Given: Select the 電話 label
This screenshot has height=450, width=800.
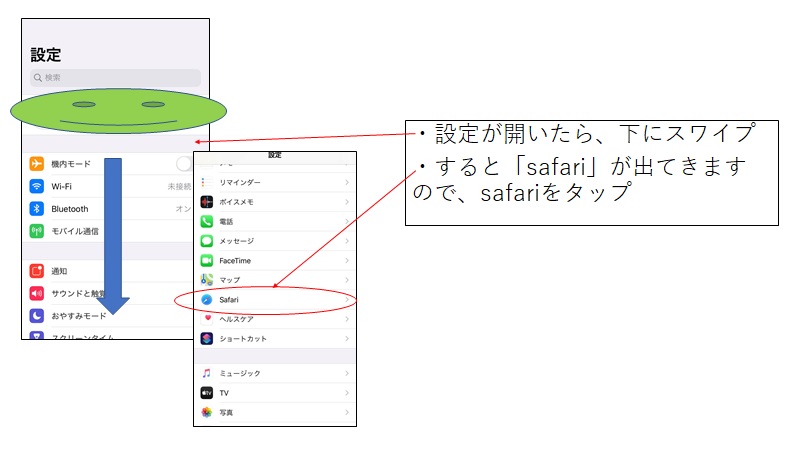Looking at the screenshot, I should [226, 221].
